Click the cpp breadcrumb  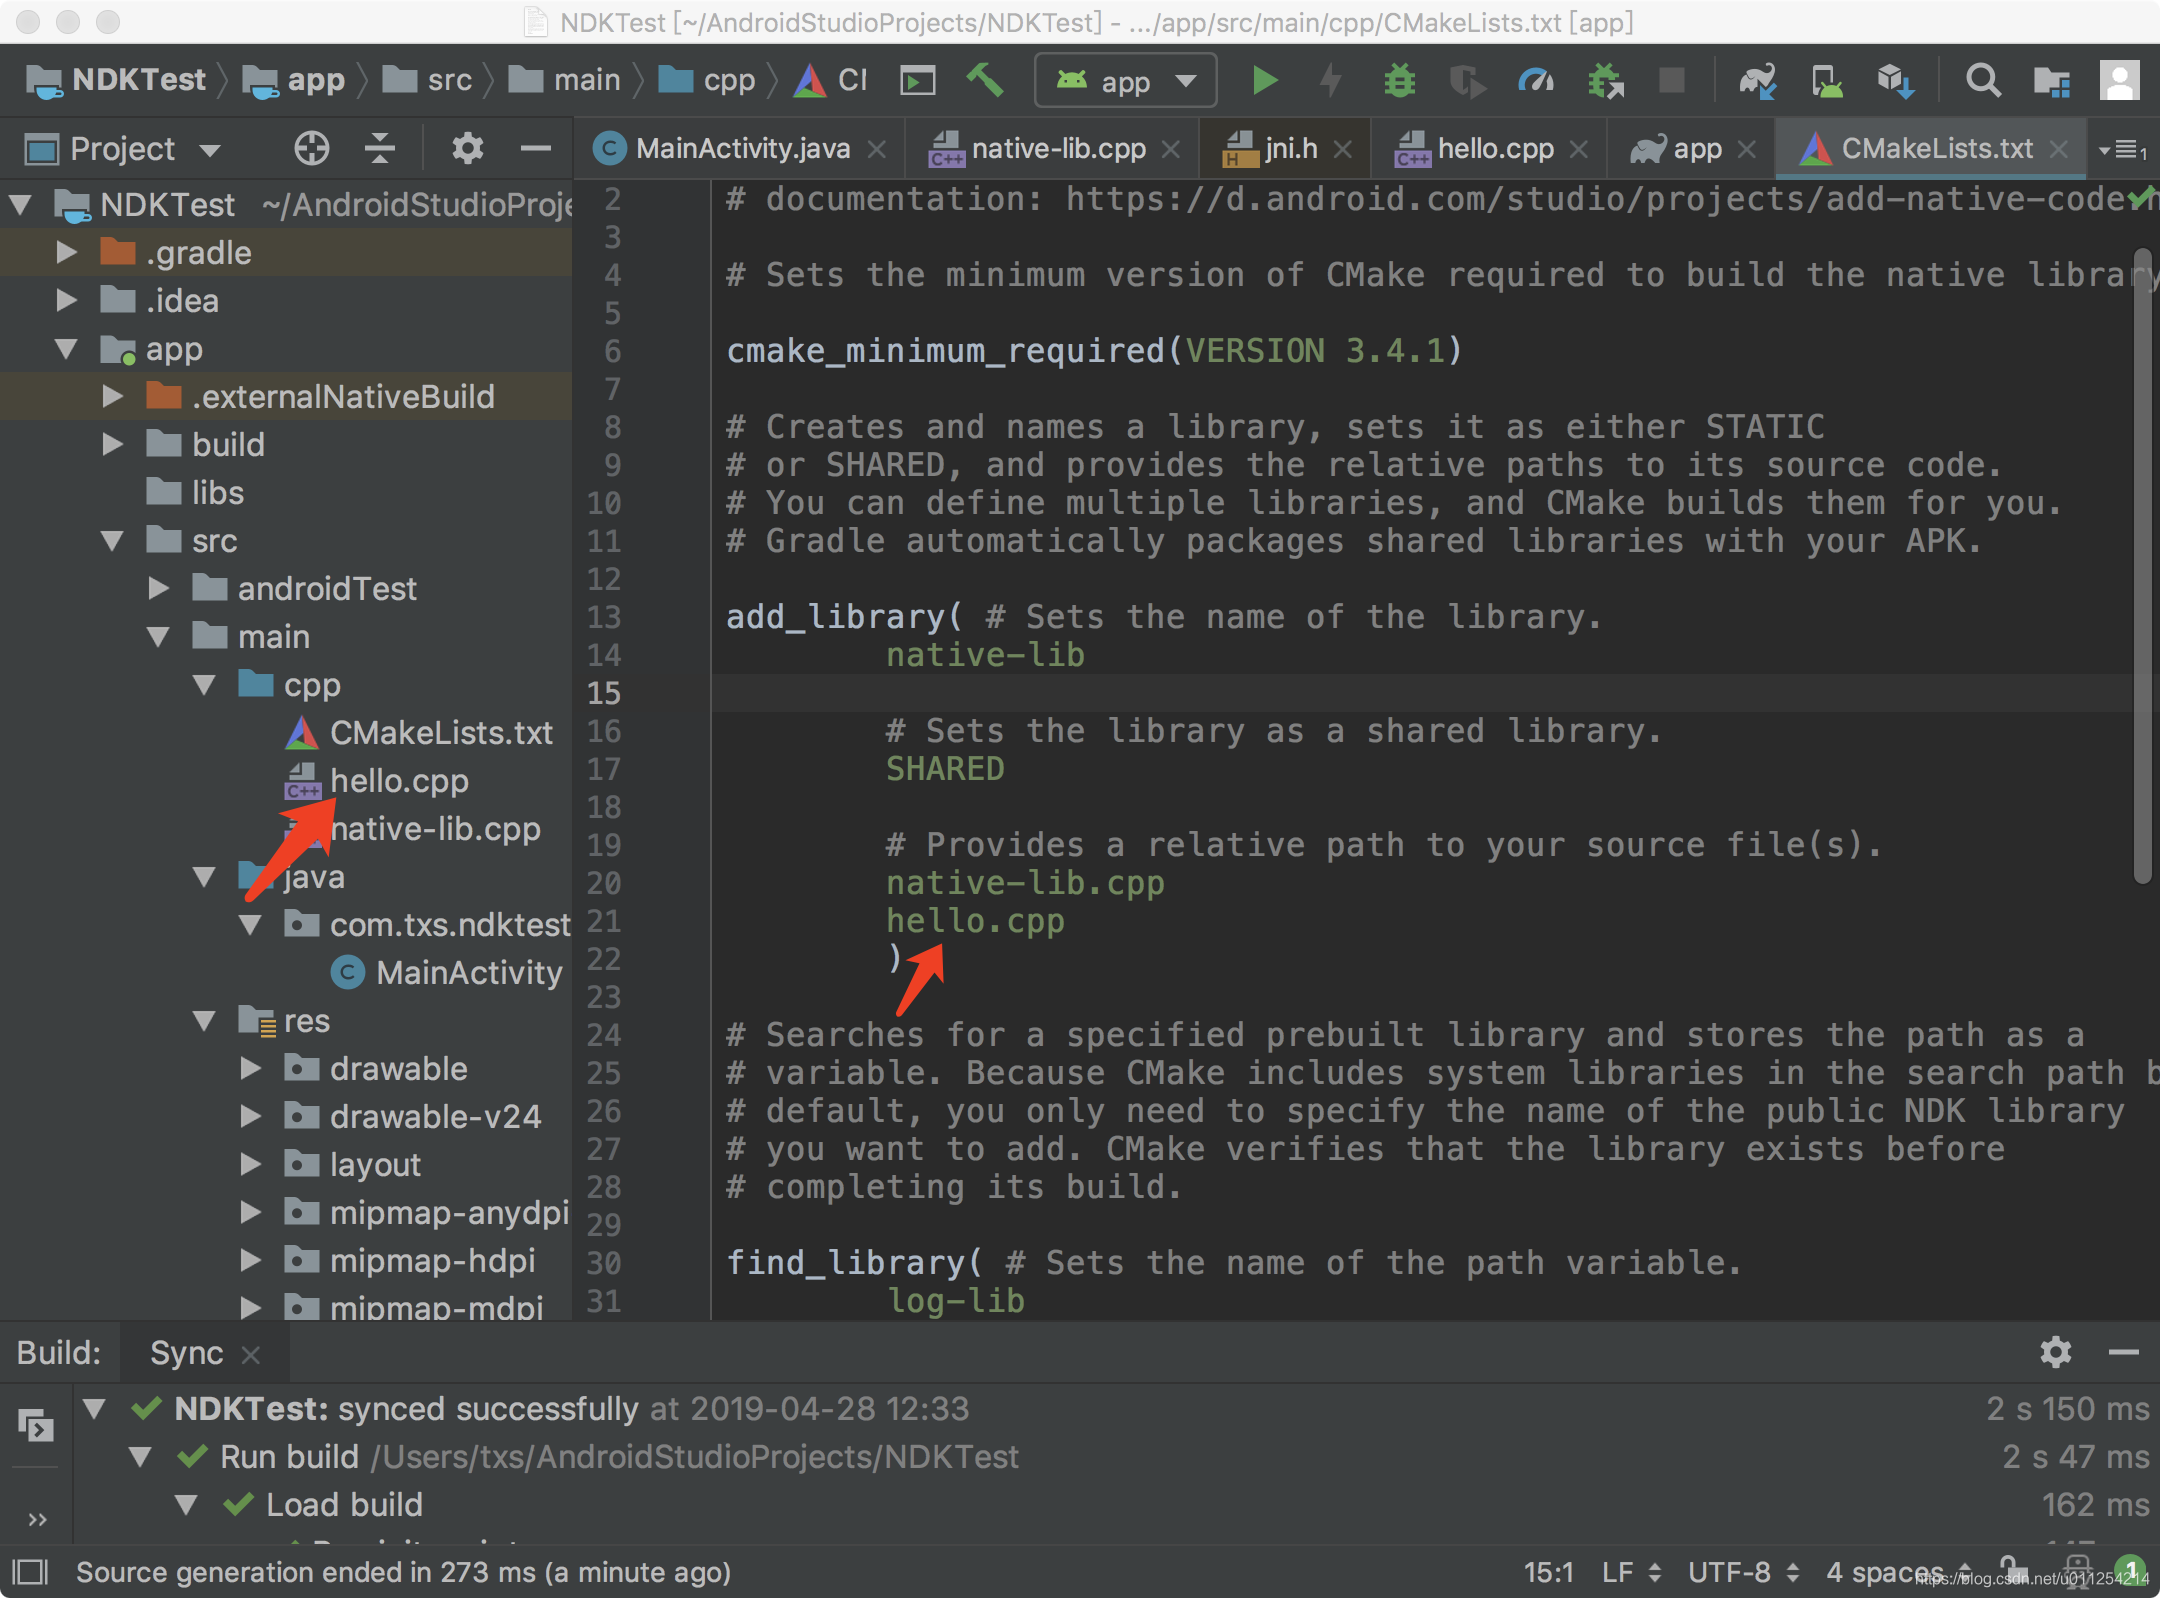(707, 80)
